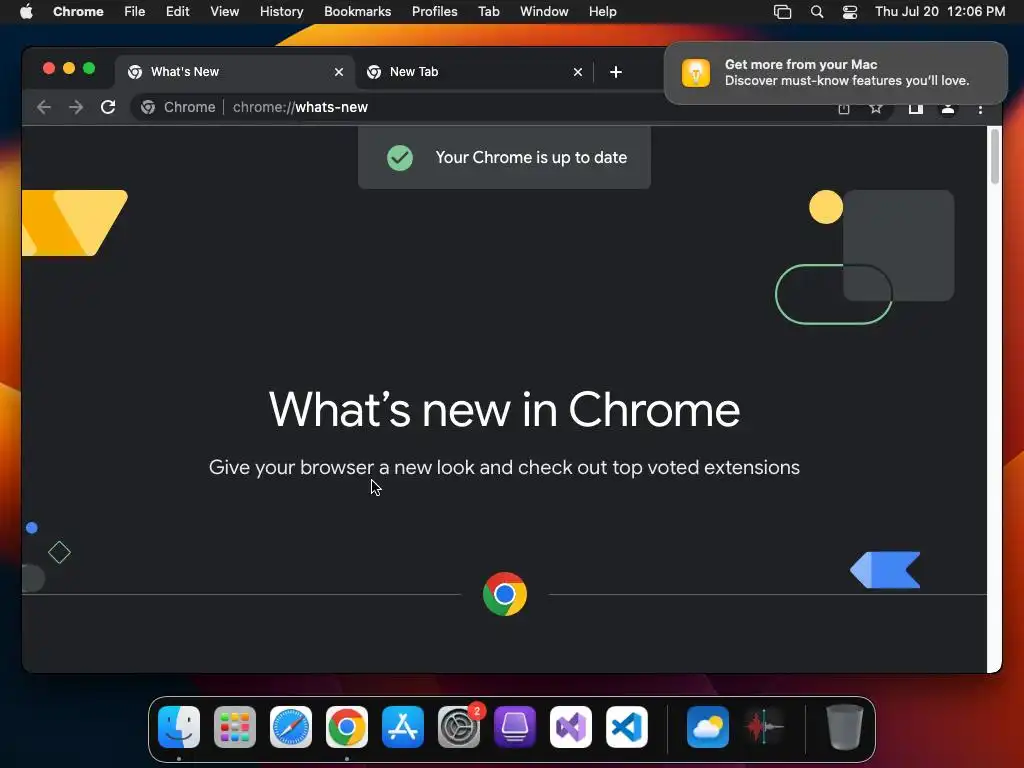The image size is (1024, 768).
Task: Open the purple Mac app icon in the Dock
Action: (515, 727)
